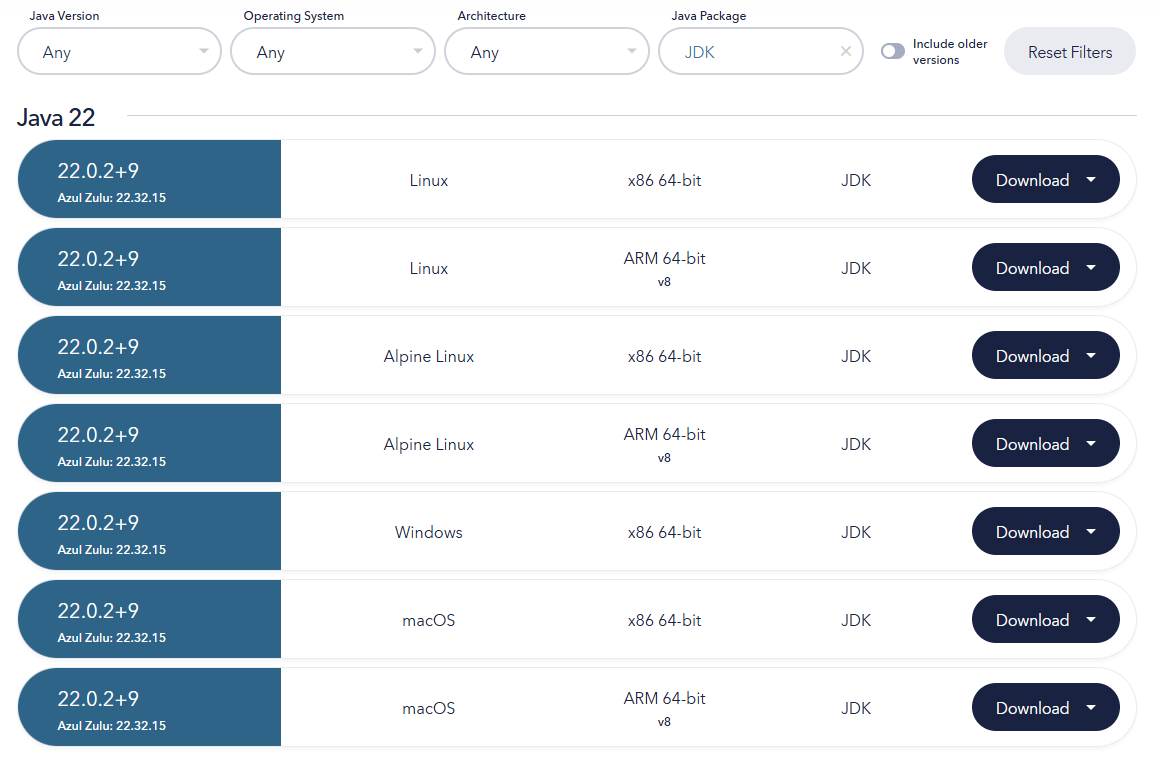Click Azul Zulu: 22.32.15 in the Windows row

click(112, 549)
